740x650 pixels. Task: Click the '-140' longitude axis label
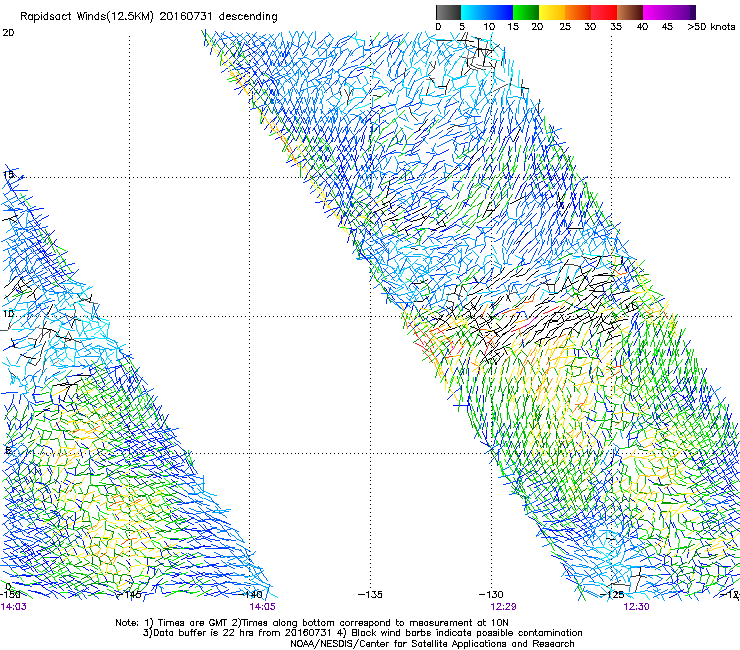pos(250,594)
